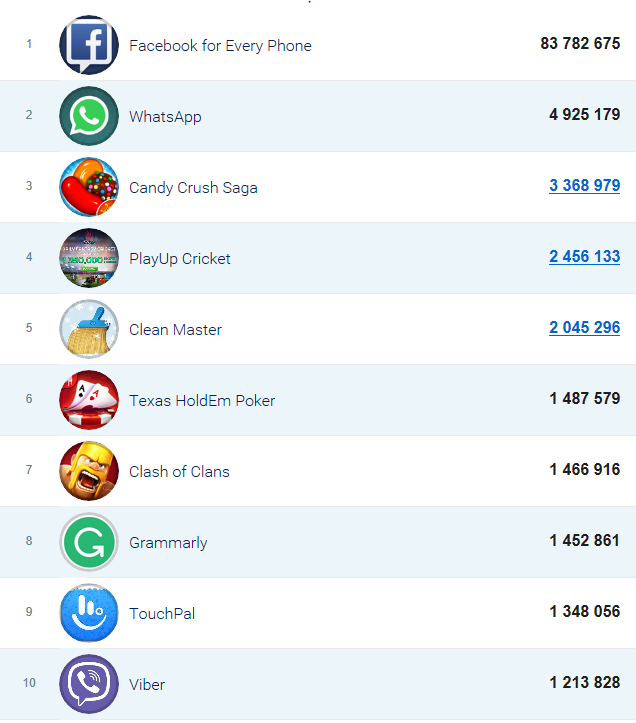Click the PlayUp Cricket app icon
The height and width of the screenshot is (723, 636).
click(x=89, y=258)
